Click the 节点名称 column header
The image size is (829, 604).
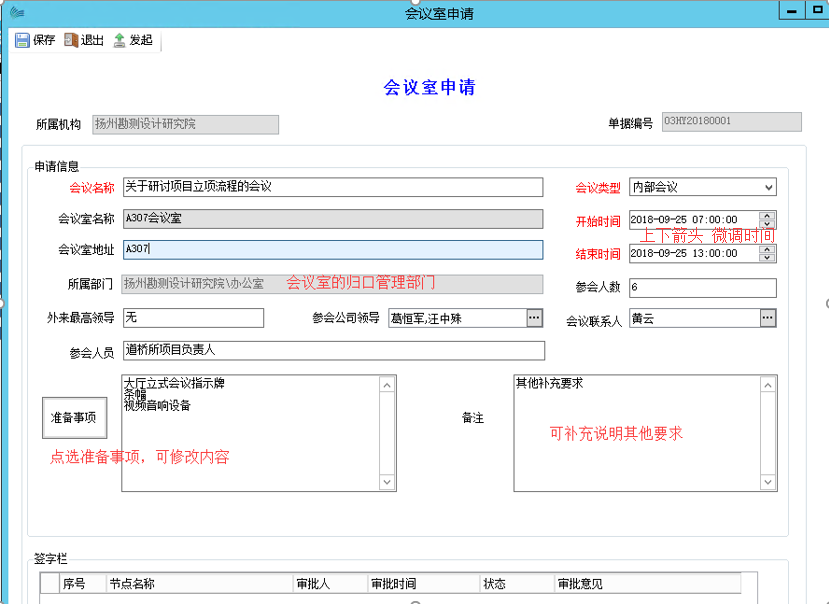click(200, 584)
